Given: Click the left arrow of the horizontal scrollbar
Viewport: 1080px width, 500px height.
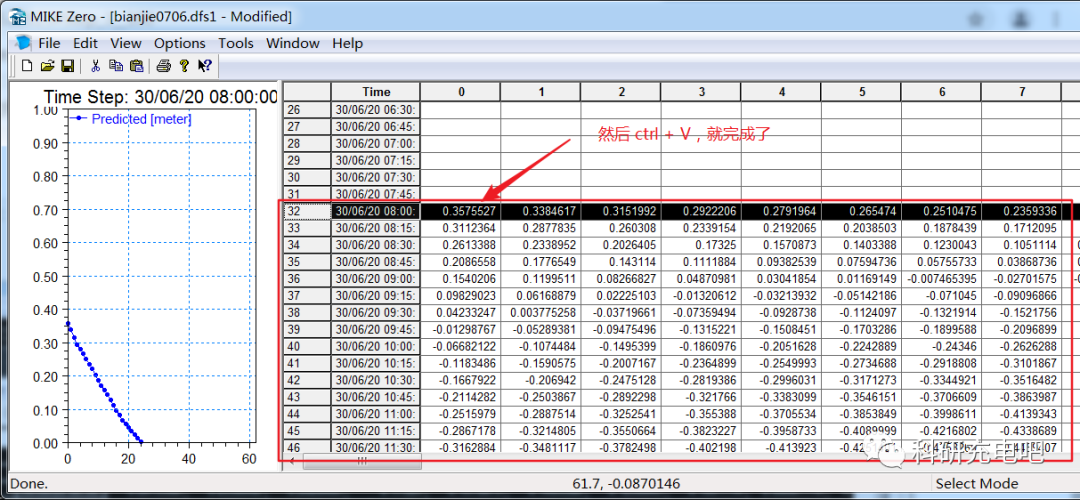Looking at the screenshot, I should 291,461.
